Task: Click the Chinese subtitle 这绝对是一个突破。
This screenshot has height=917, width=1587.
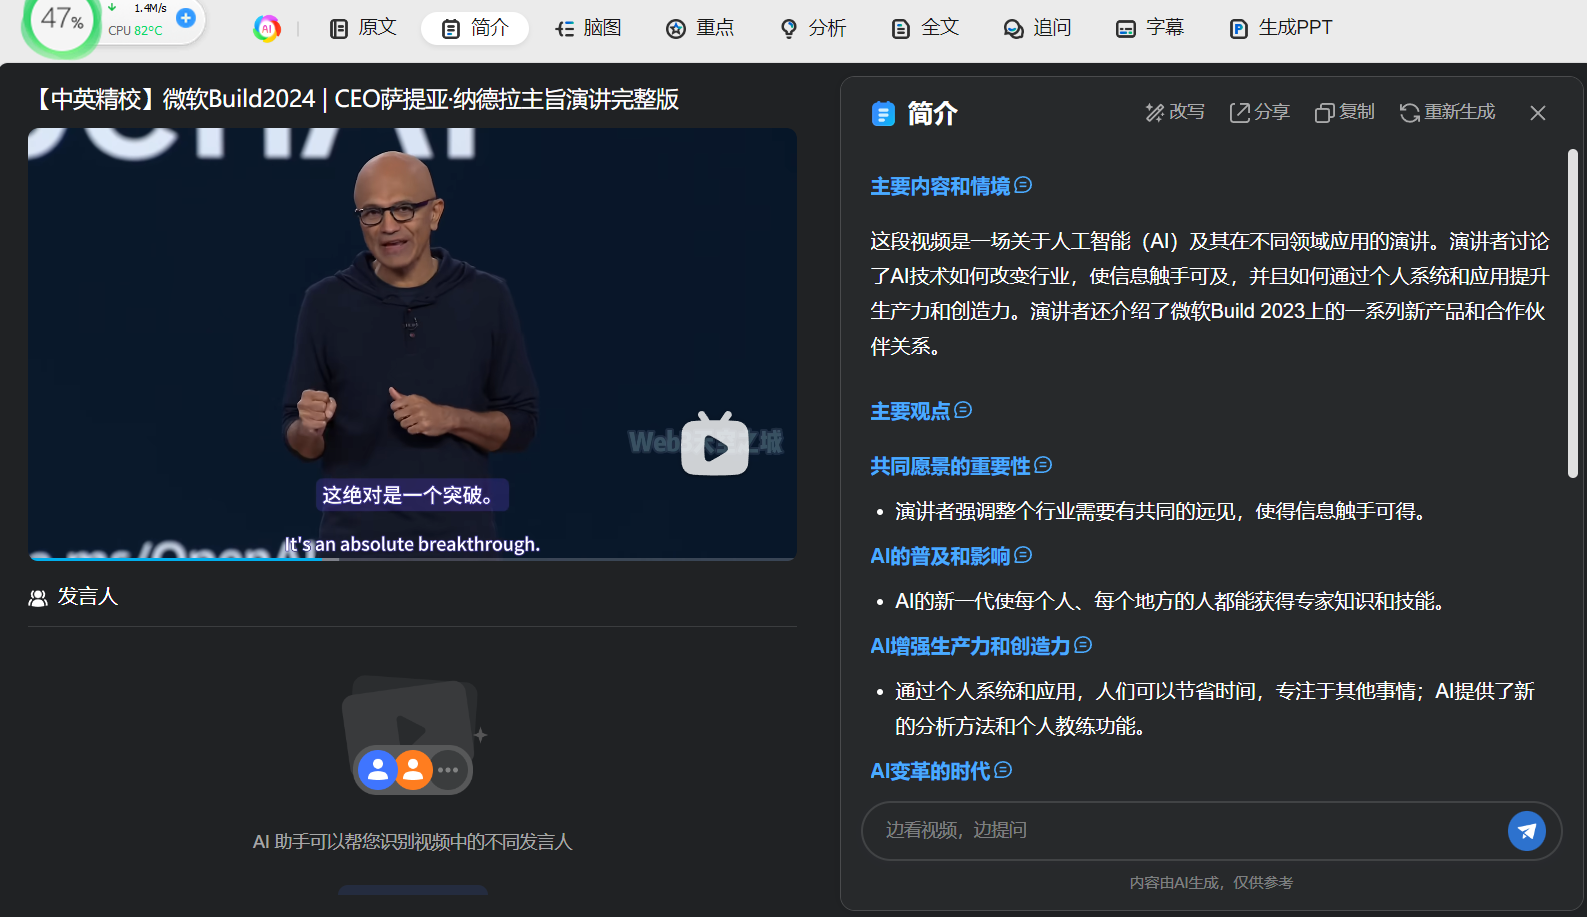Action: point(412,495)
